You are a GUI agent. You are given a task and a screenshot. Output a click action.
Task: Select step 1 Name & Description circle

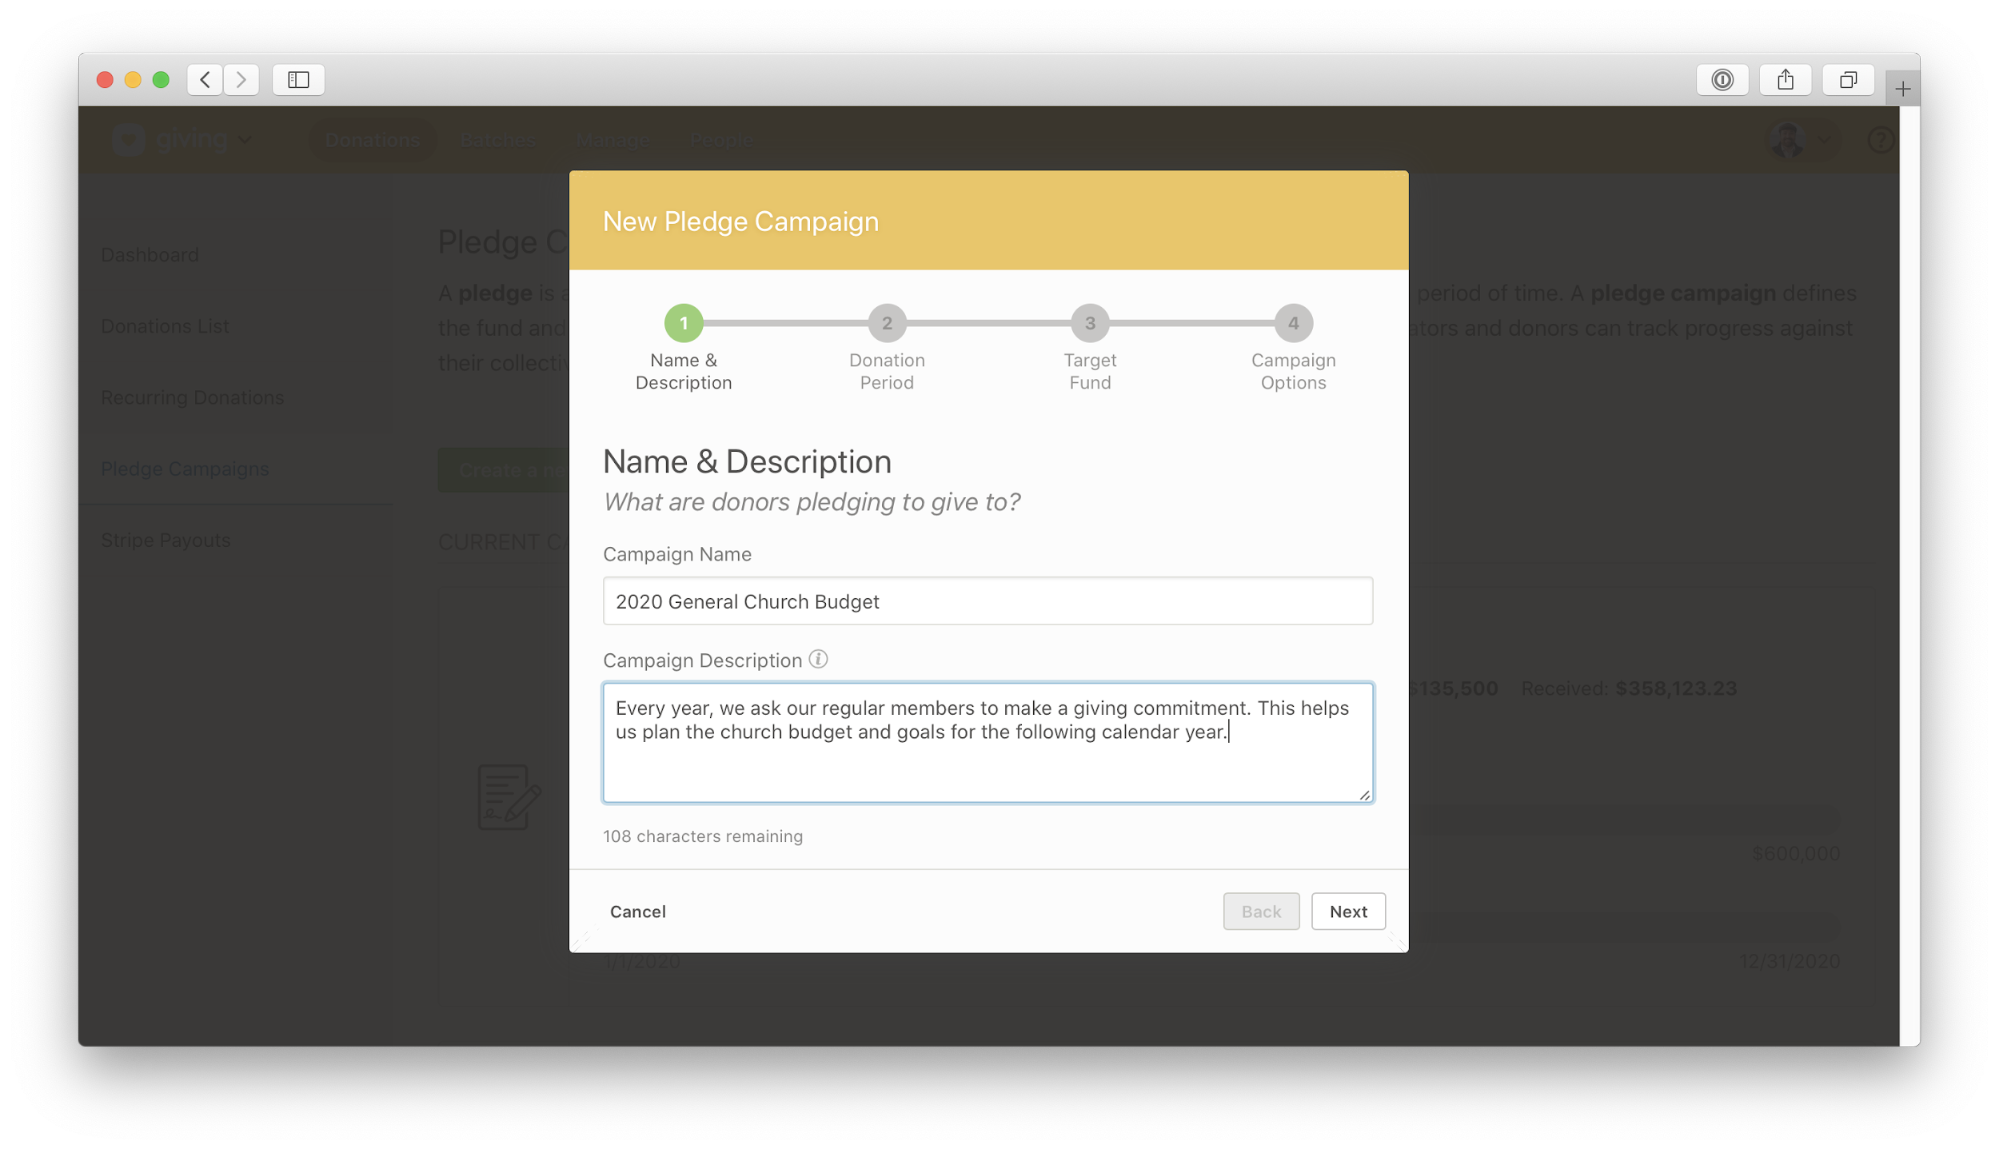coord(684,323)
